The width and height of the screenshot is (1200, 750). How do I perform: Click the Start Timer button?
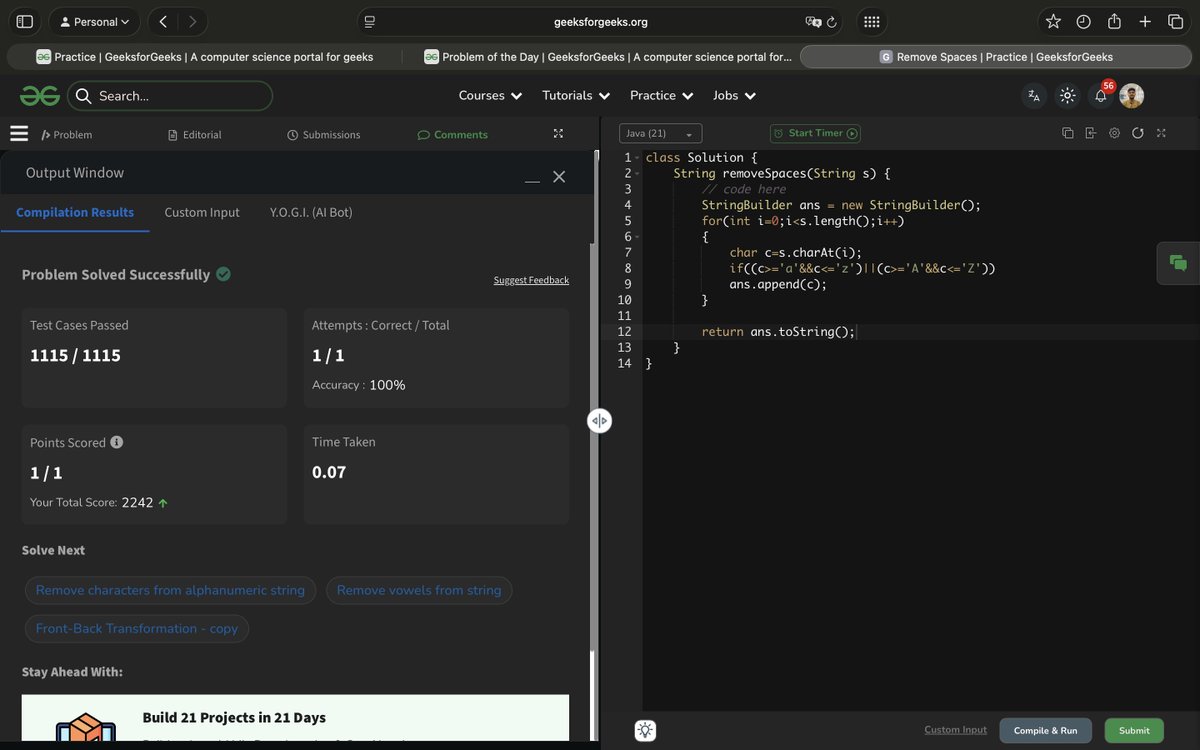pyautogui.click(x=815, y=133)
